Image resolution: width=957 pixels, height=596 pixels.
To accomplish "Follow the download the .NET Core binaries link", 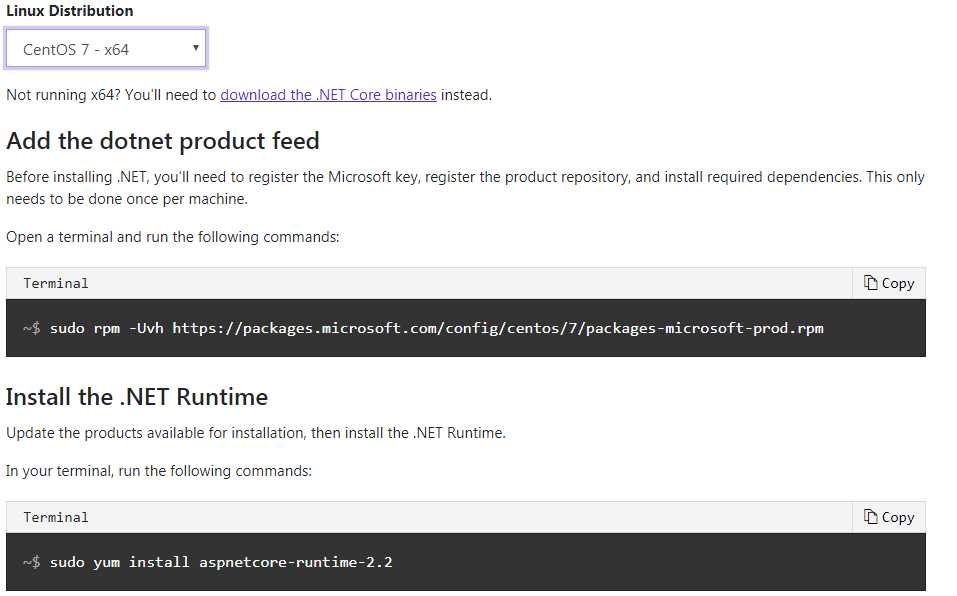I will (328, 95).
